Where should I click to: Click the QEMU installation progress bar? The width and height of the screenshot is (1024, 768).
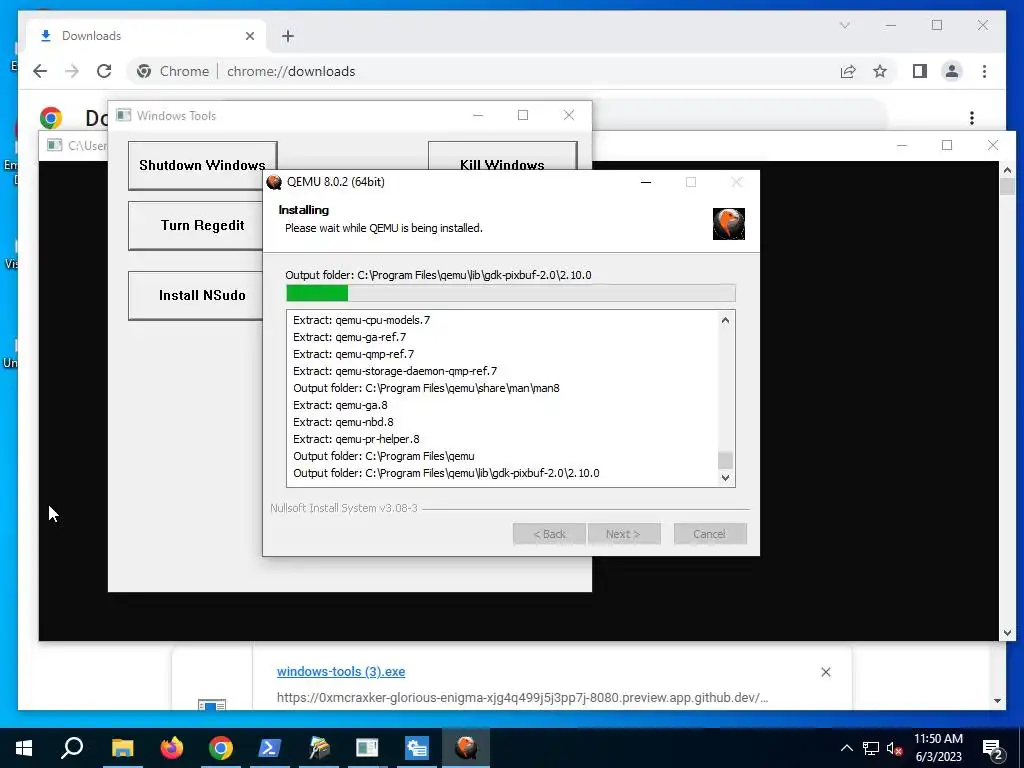click(511, 293)
